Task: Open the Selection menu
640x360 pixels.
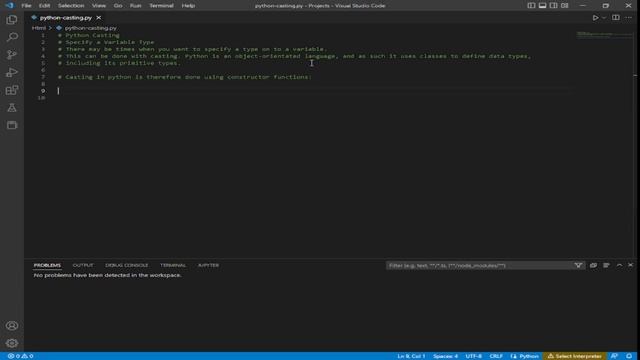Action: click(x=71, y=6)
